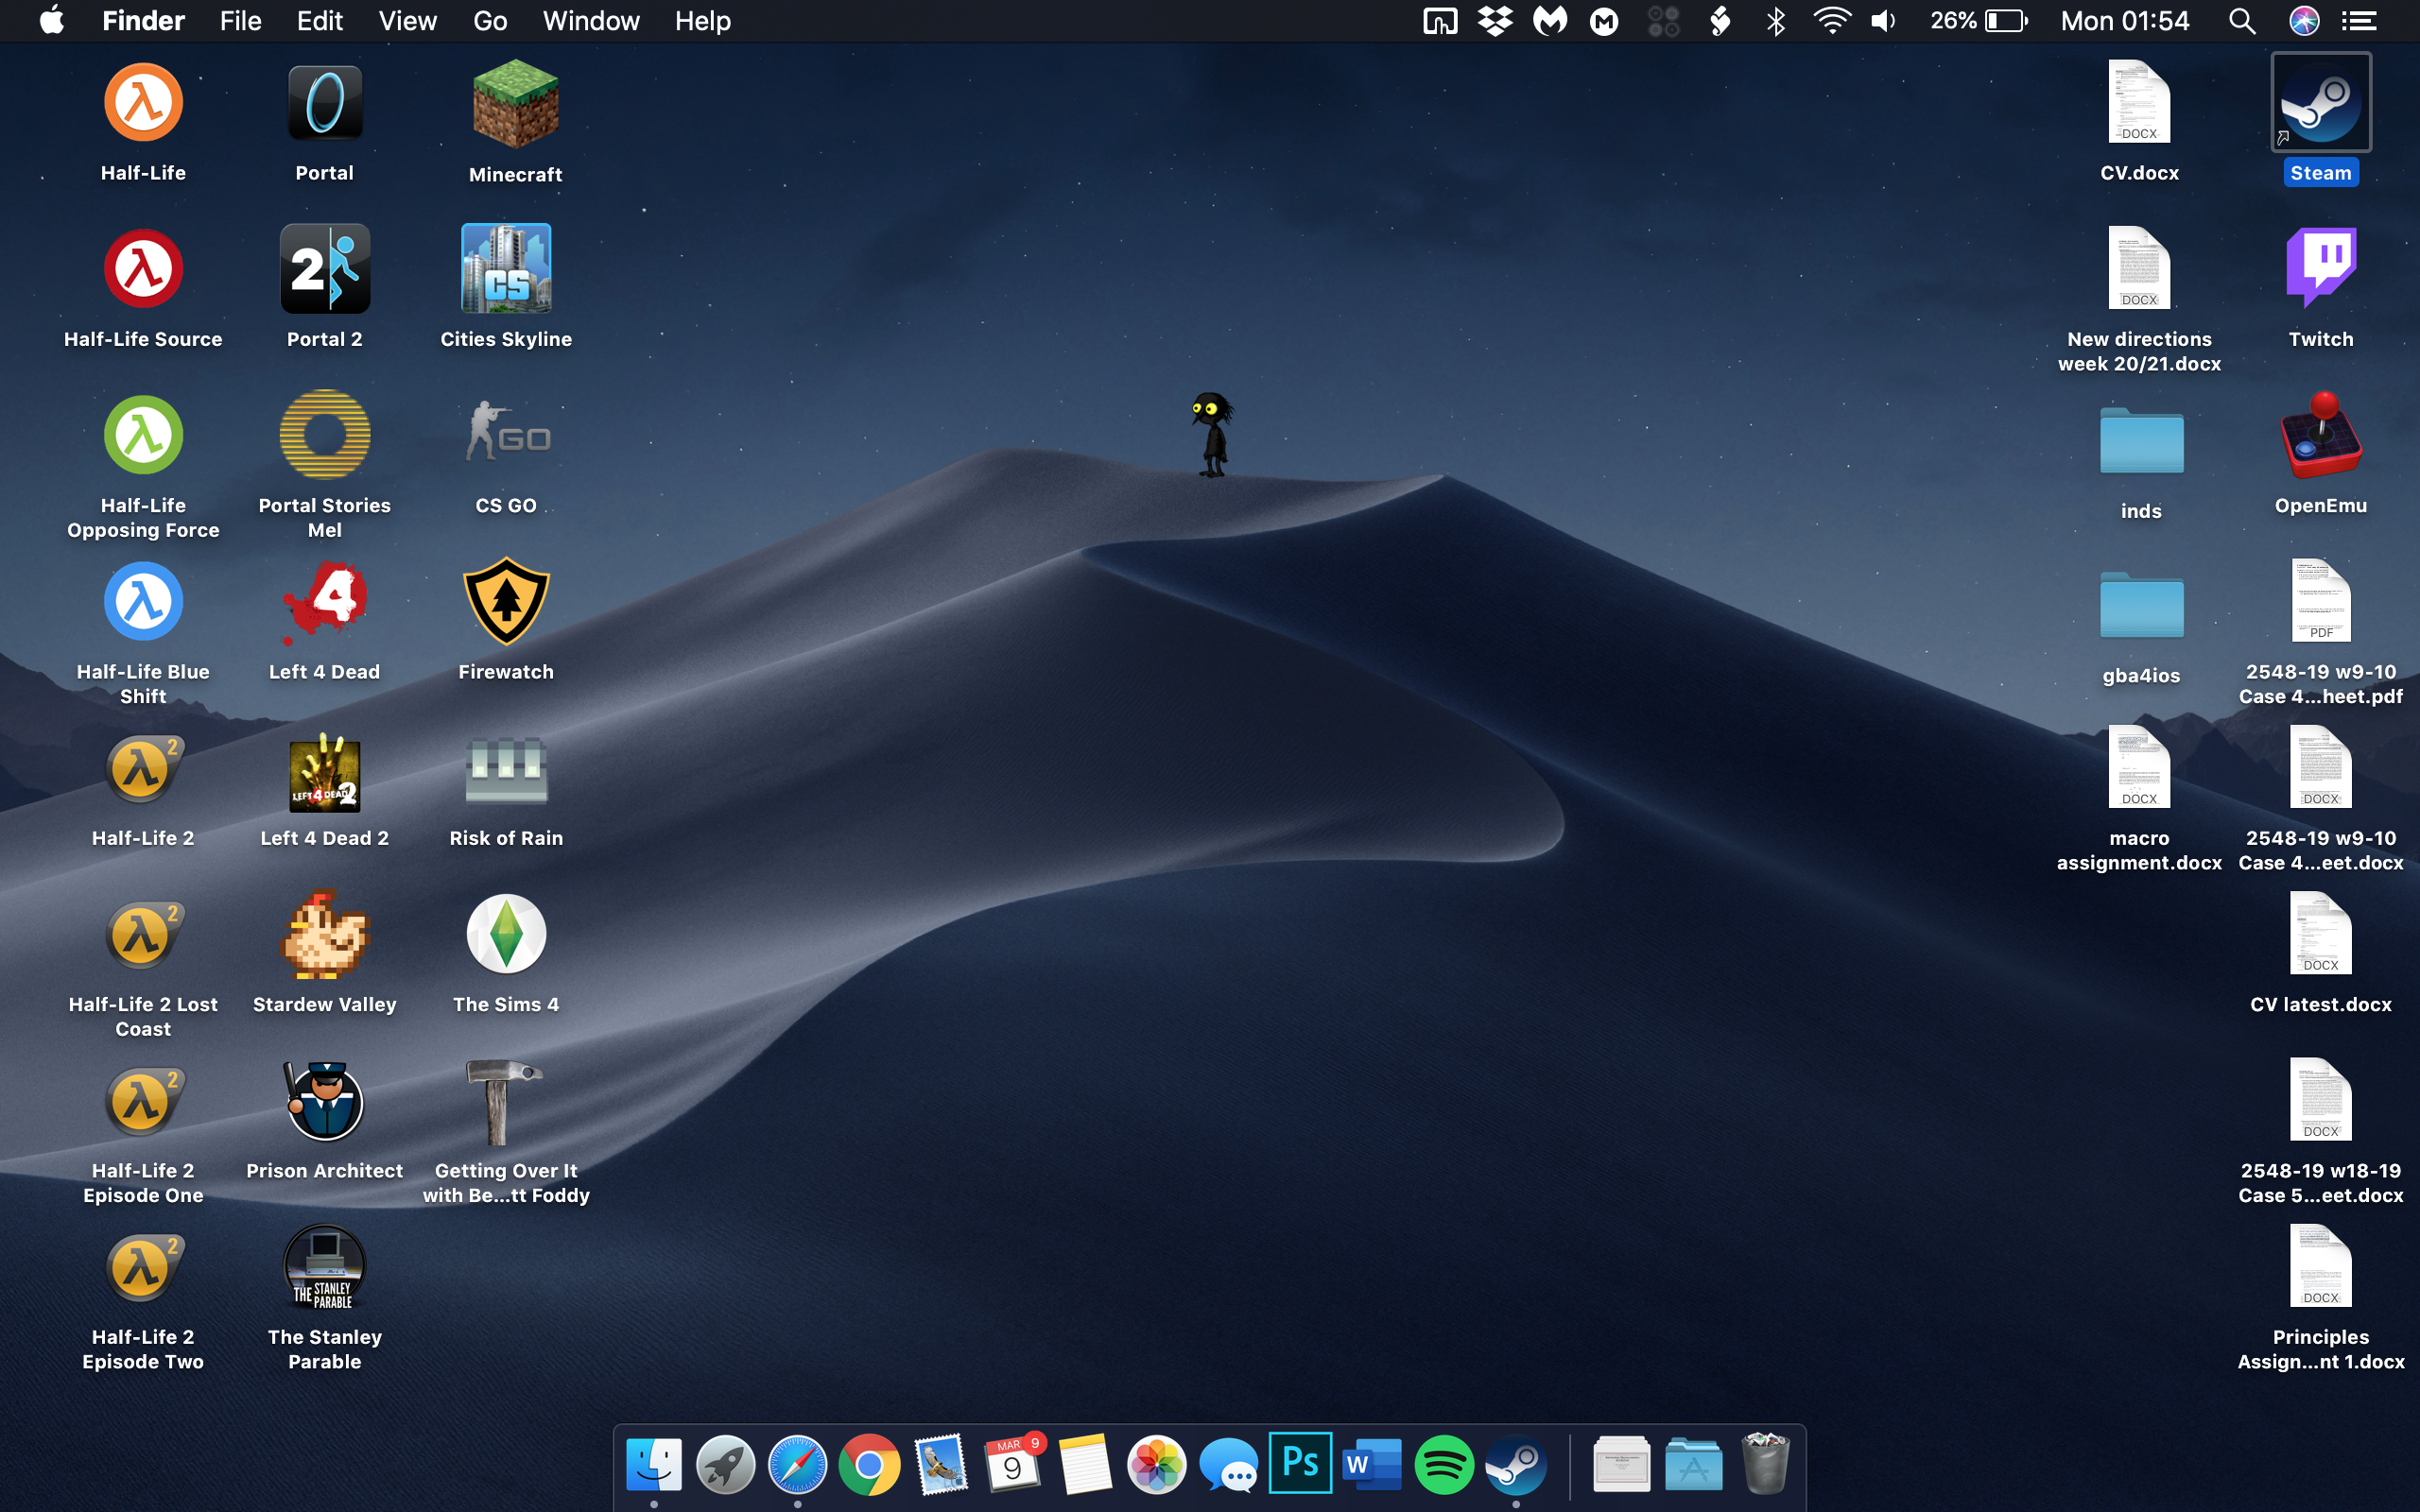This screenshot has height=1512, width=2420.
Task: Select the Portal 2 game icon
Action: [x=324, y=269]
